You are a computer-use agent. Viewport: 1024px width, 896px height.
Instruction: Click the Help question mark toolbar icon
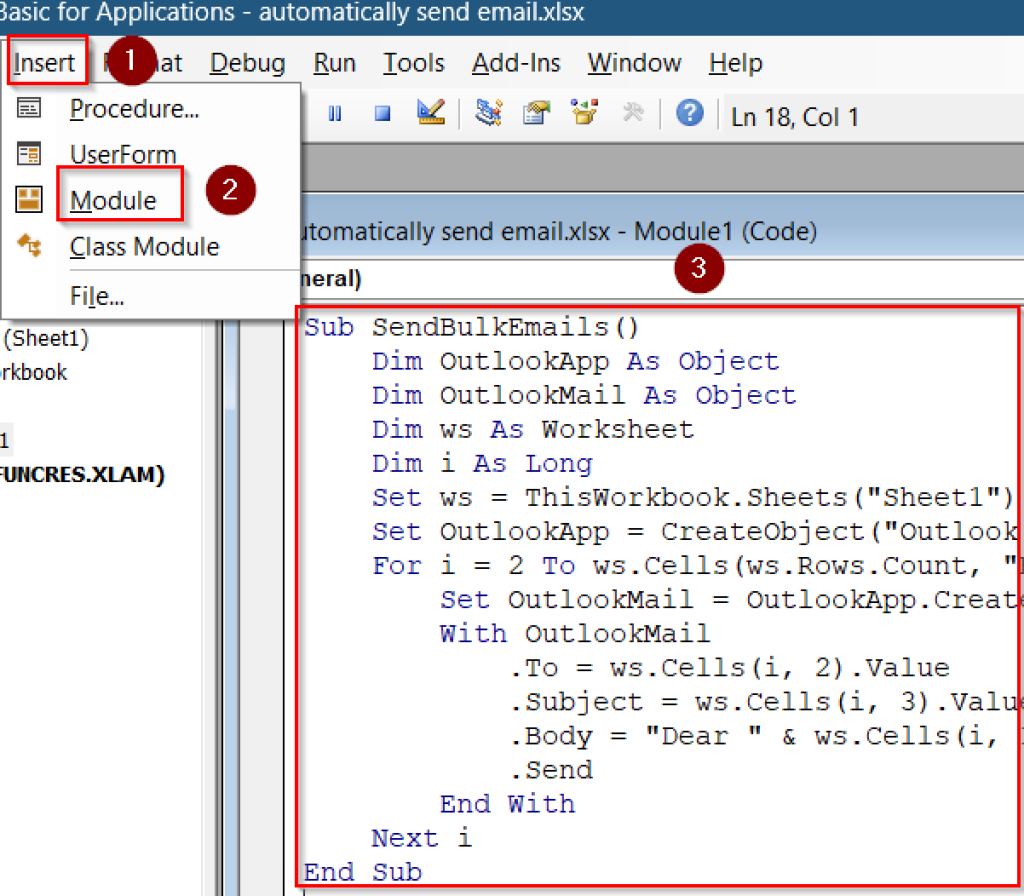[x=689, y=113]
